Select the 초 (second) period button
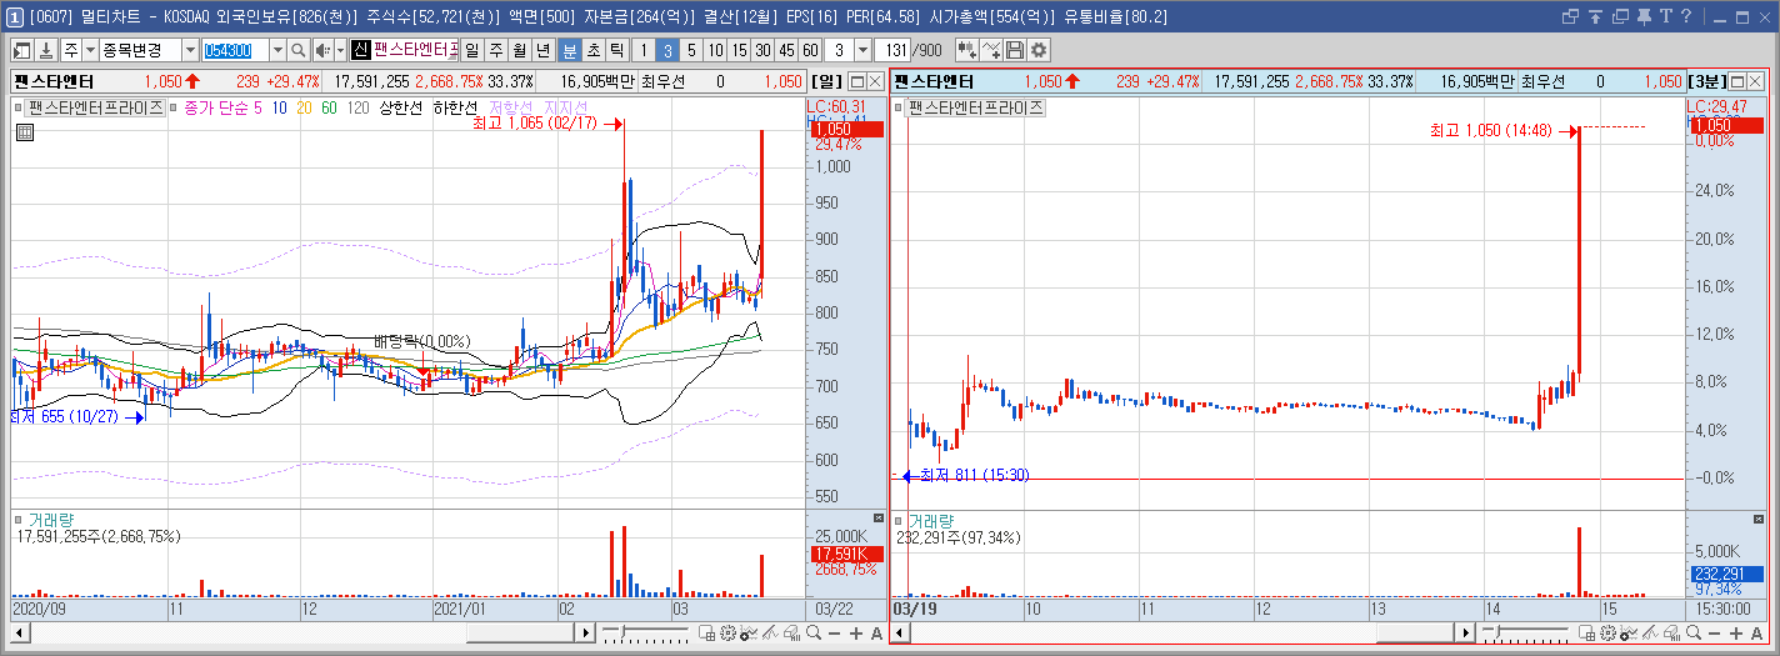The image size is (1780, 656). point(594,50)
